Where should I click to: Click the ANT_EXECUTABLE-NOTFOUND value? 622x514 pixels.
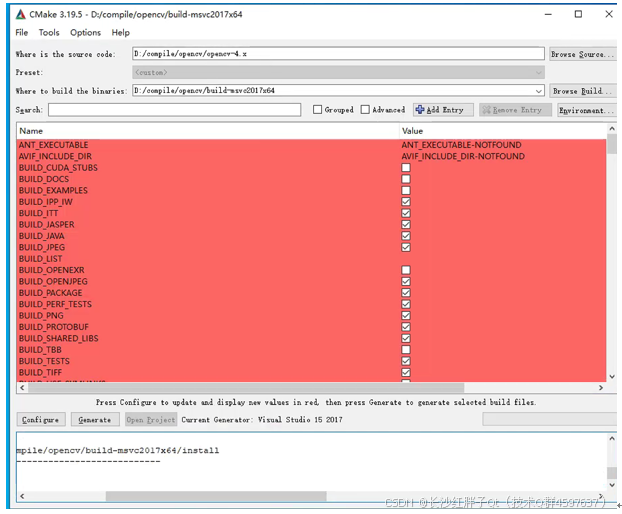pyautogui.click(x=461, y=145)
